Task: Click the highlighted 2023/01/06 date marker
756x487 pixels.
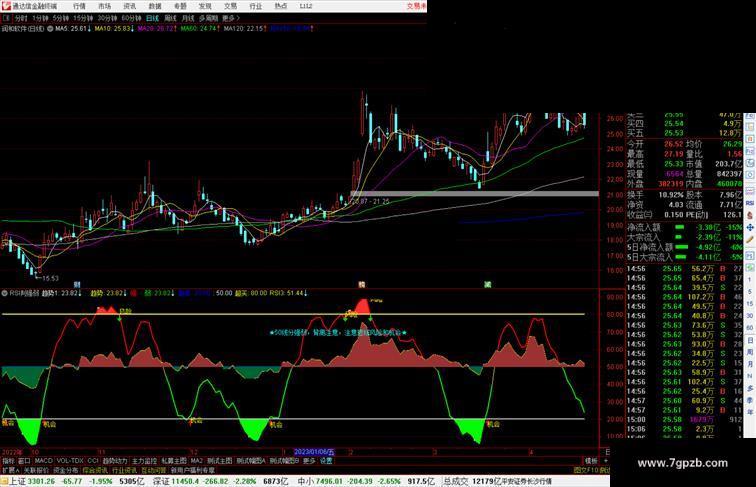Action: (x=313, y=452)
